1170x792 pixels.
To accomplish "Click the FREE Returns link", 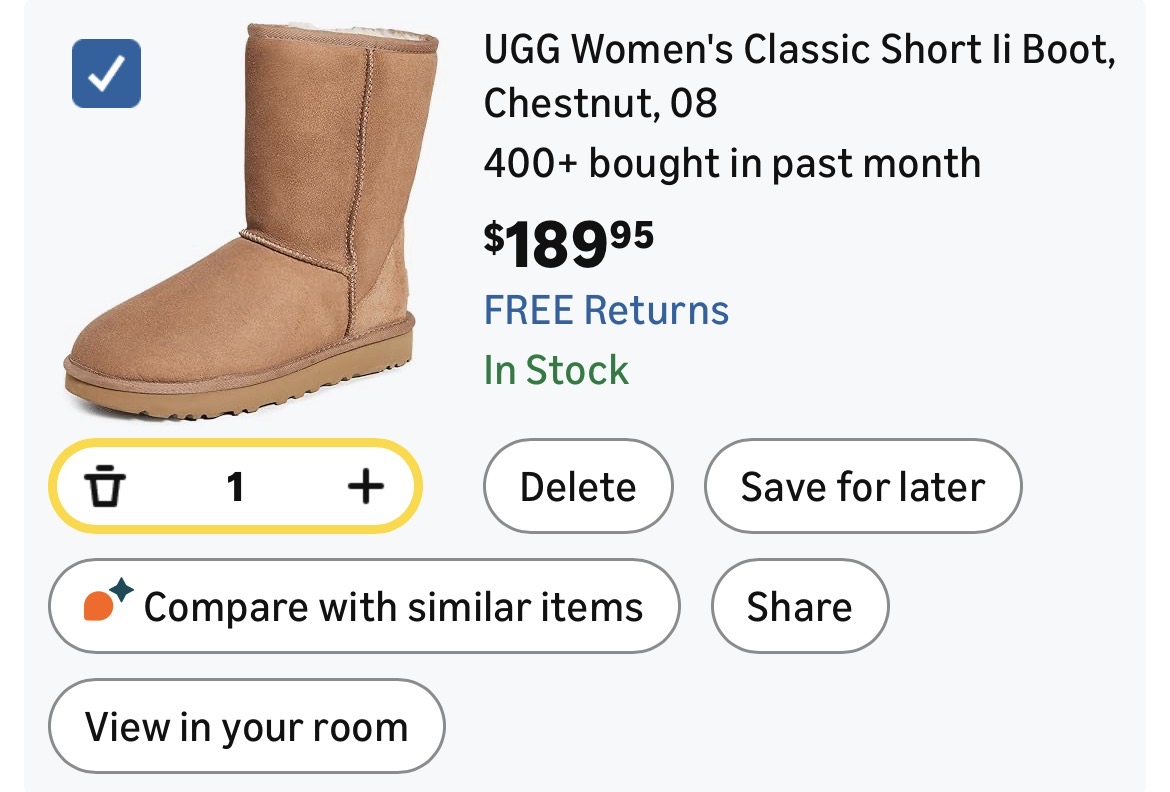I will pos(606,310).
